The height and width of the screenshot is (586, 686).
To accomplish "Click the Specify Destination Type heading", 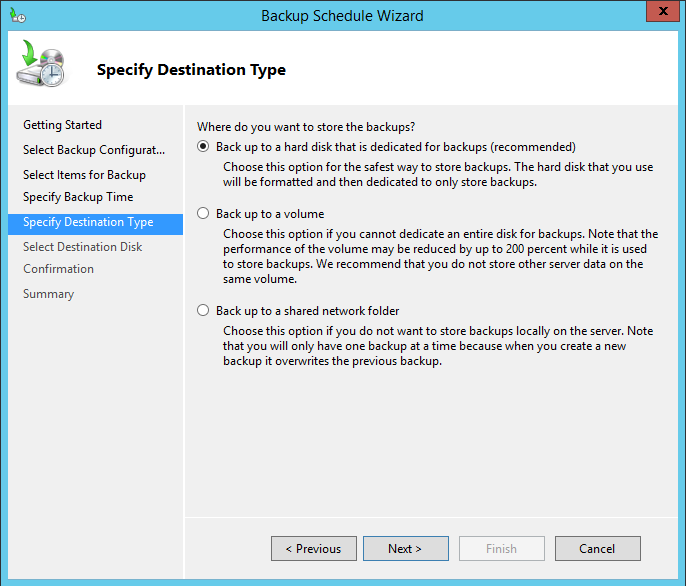I will tap(191, 70).
